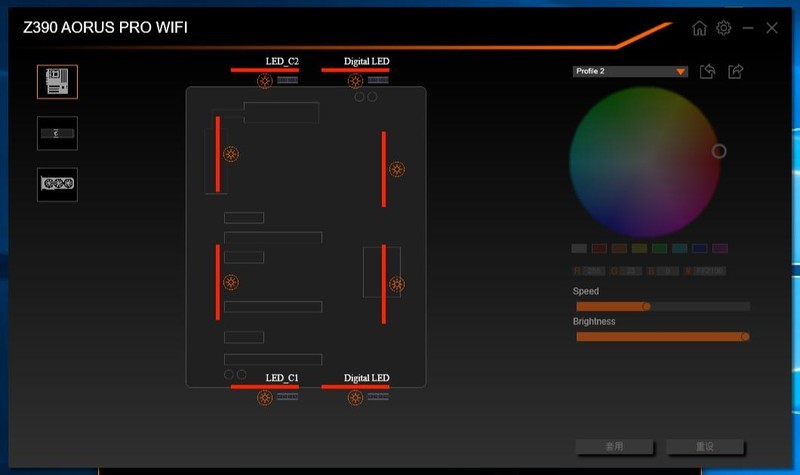800x475 pixels.
Task: Click the Brightness slider handle
Action: pyautogui.click(x=745, y=337)
